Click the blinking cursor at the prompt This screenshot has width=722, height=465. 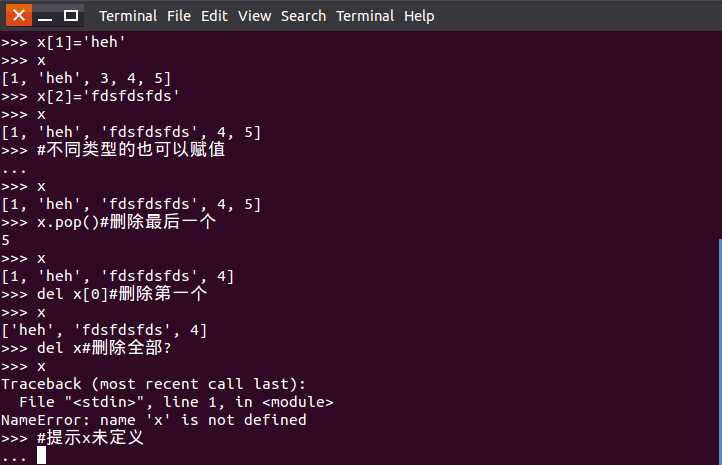click(x=41, y=455)
